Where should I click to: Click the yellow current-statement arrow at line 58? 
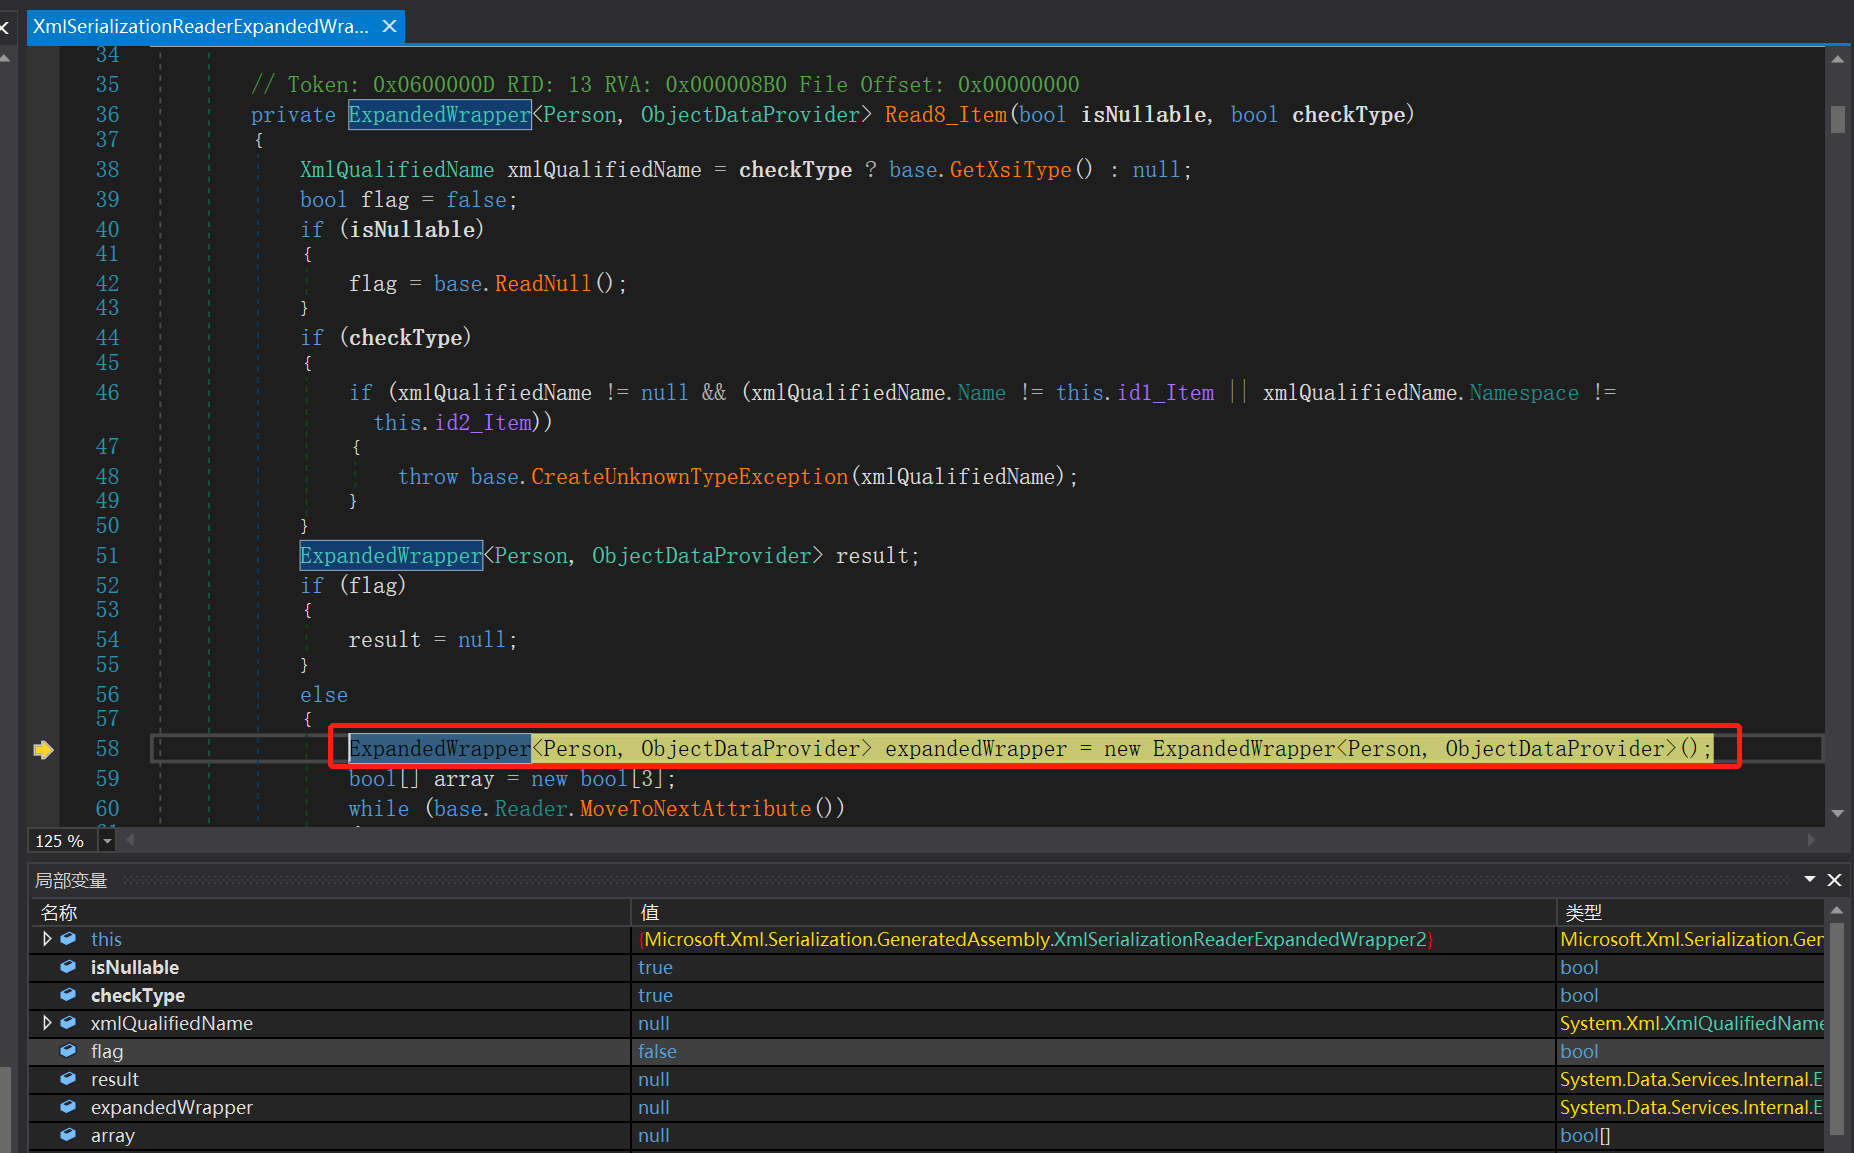click(43, 749)
